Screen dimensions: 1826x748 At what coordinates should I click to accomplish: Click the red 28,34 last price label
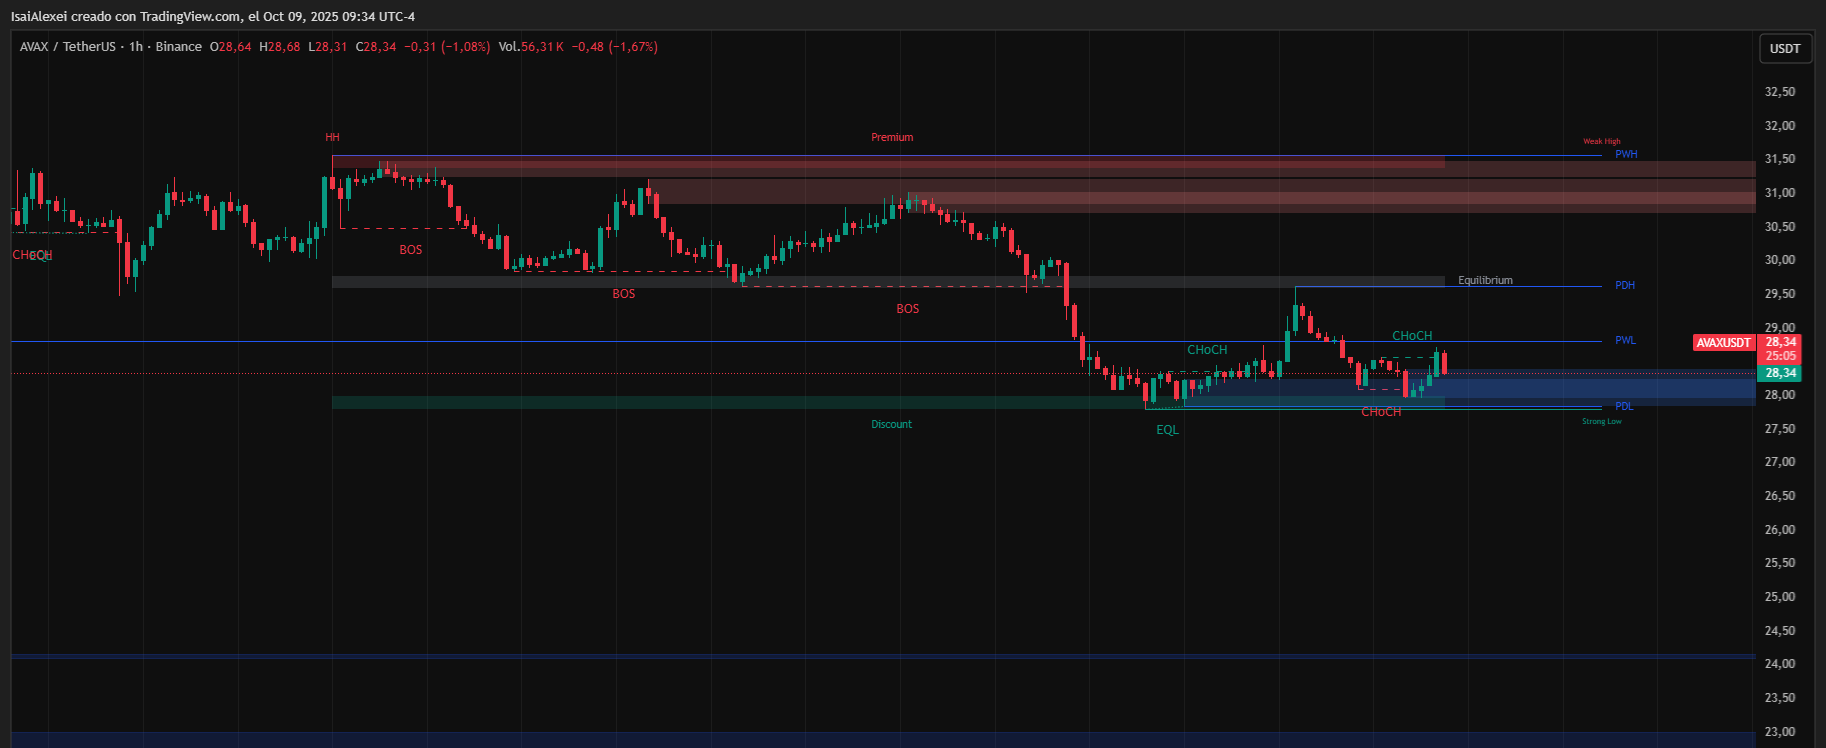click(1781, 342)
